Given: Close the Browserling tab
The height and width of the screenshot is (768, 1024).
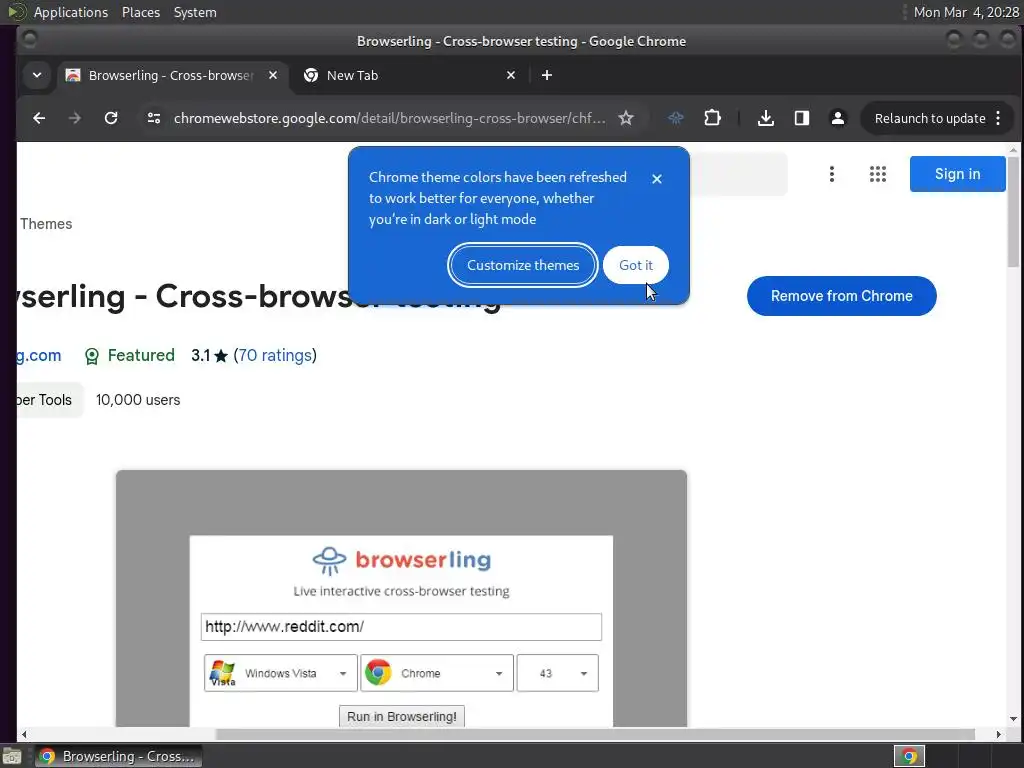Looking at the screenshot, I should point(273,75).
